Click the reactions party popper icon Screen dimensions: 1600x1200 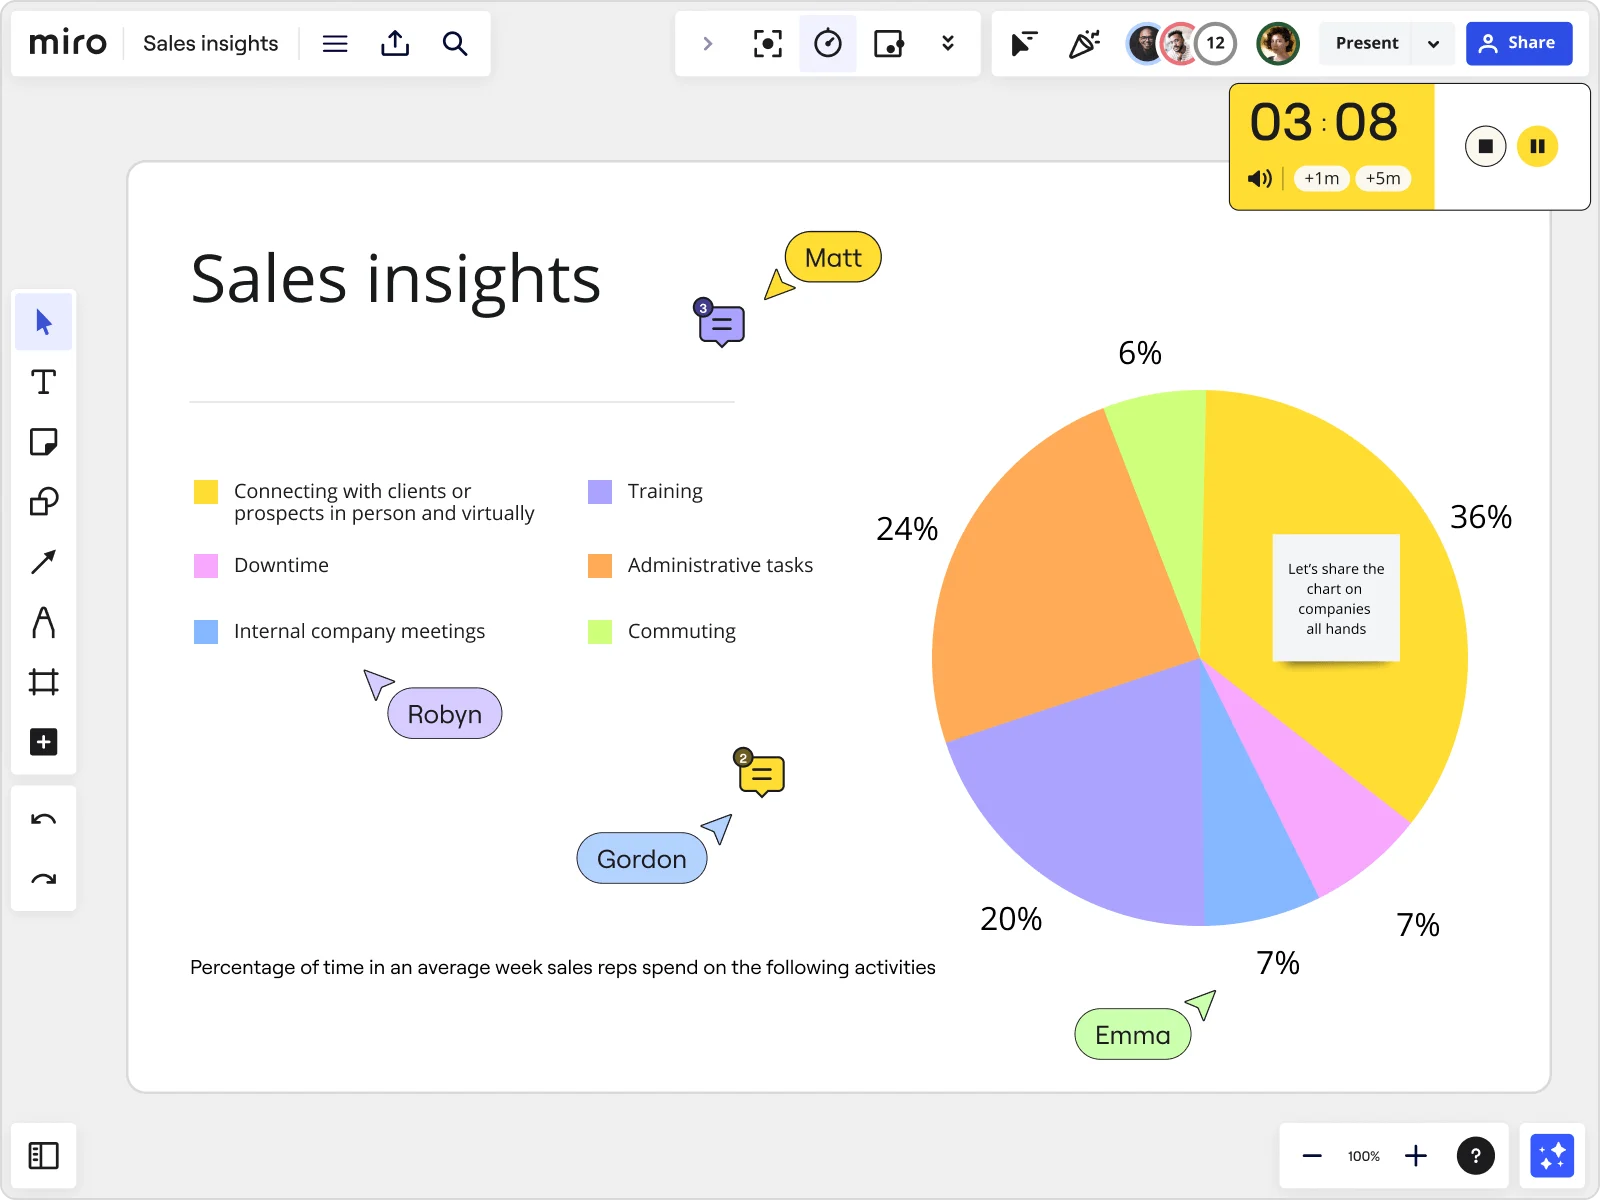tap(1084, 43)
